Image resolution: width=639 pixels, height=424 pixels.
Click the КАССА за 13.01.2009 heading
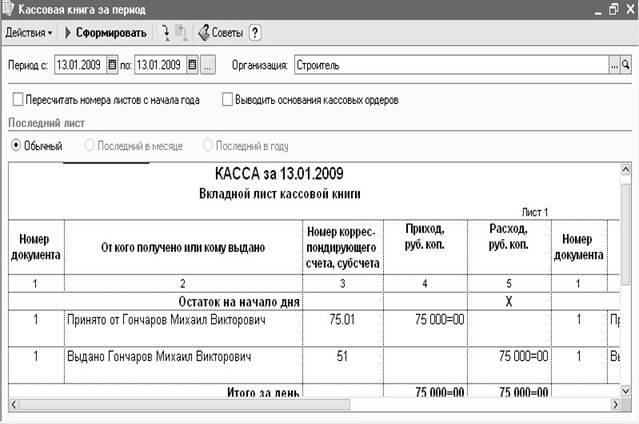coord(279,174)
